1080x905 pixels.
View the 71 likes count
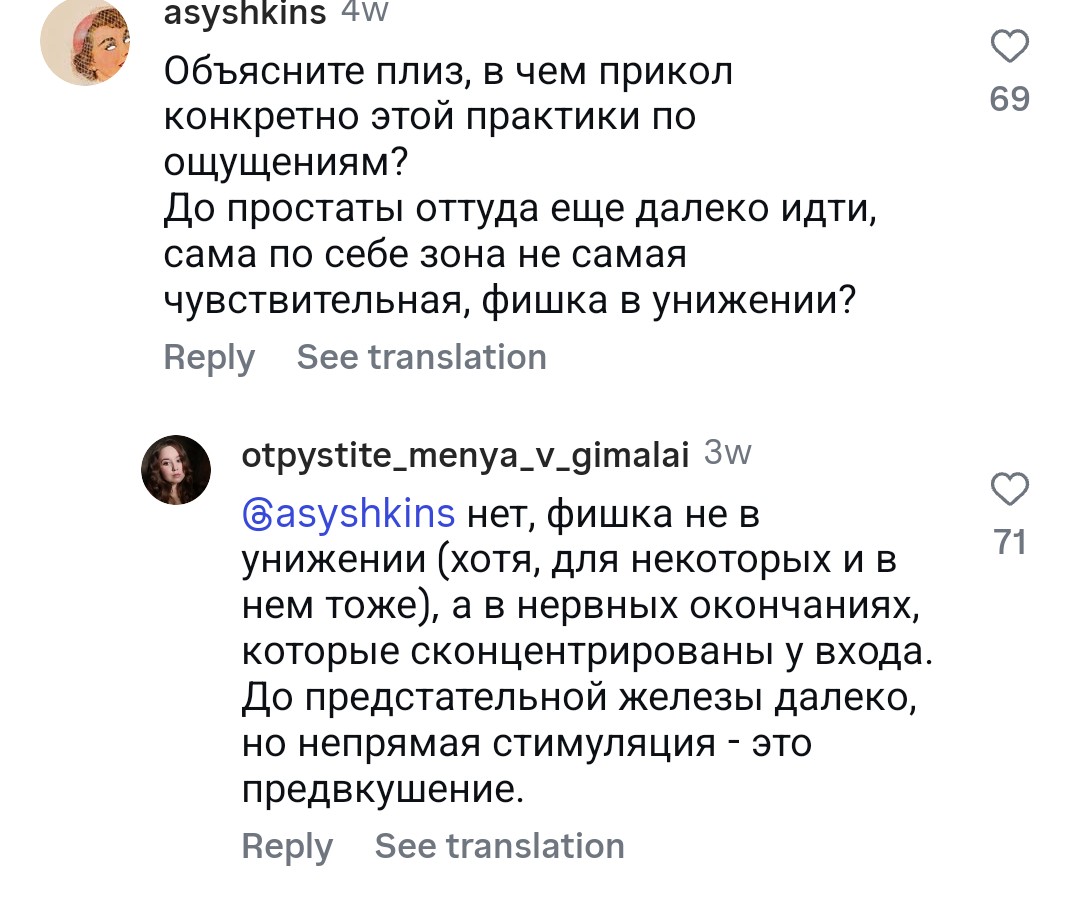tap(1010, 542)
